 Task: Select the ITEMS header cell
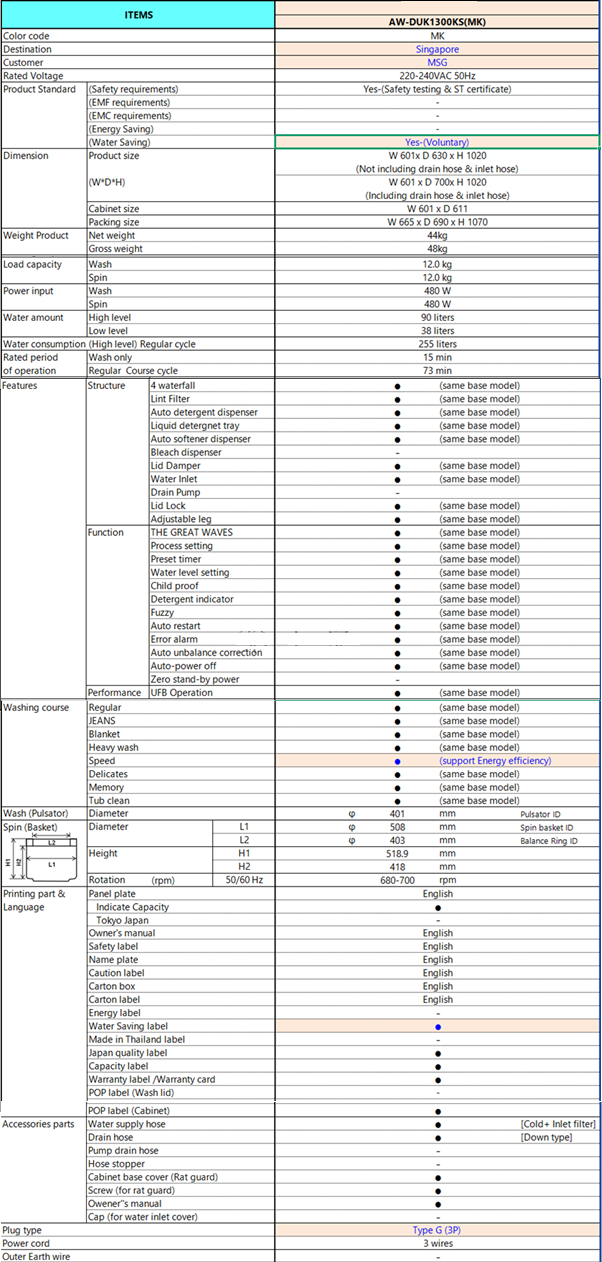[x=138, y=15]
